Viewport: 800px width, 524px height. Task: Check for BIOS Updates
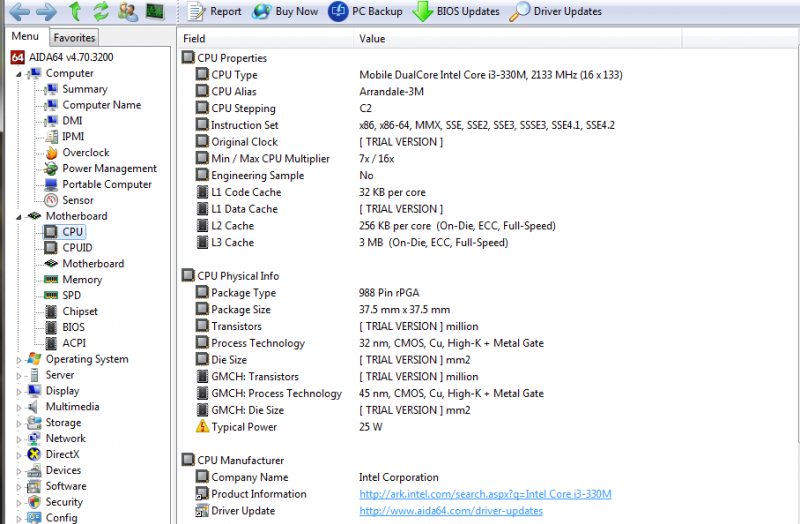point(456,12)
